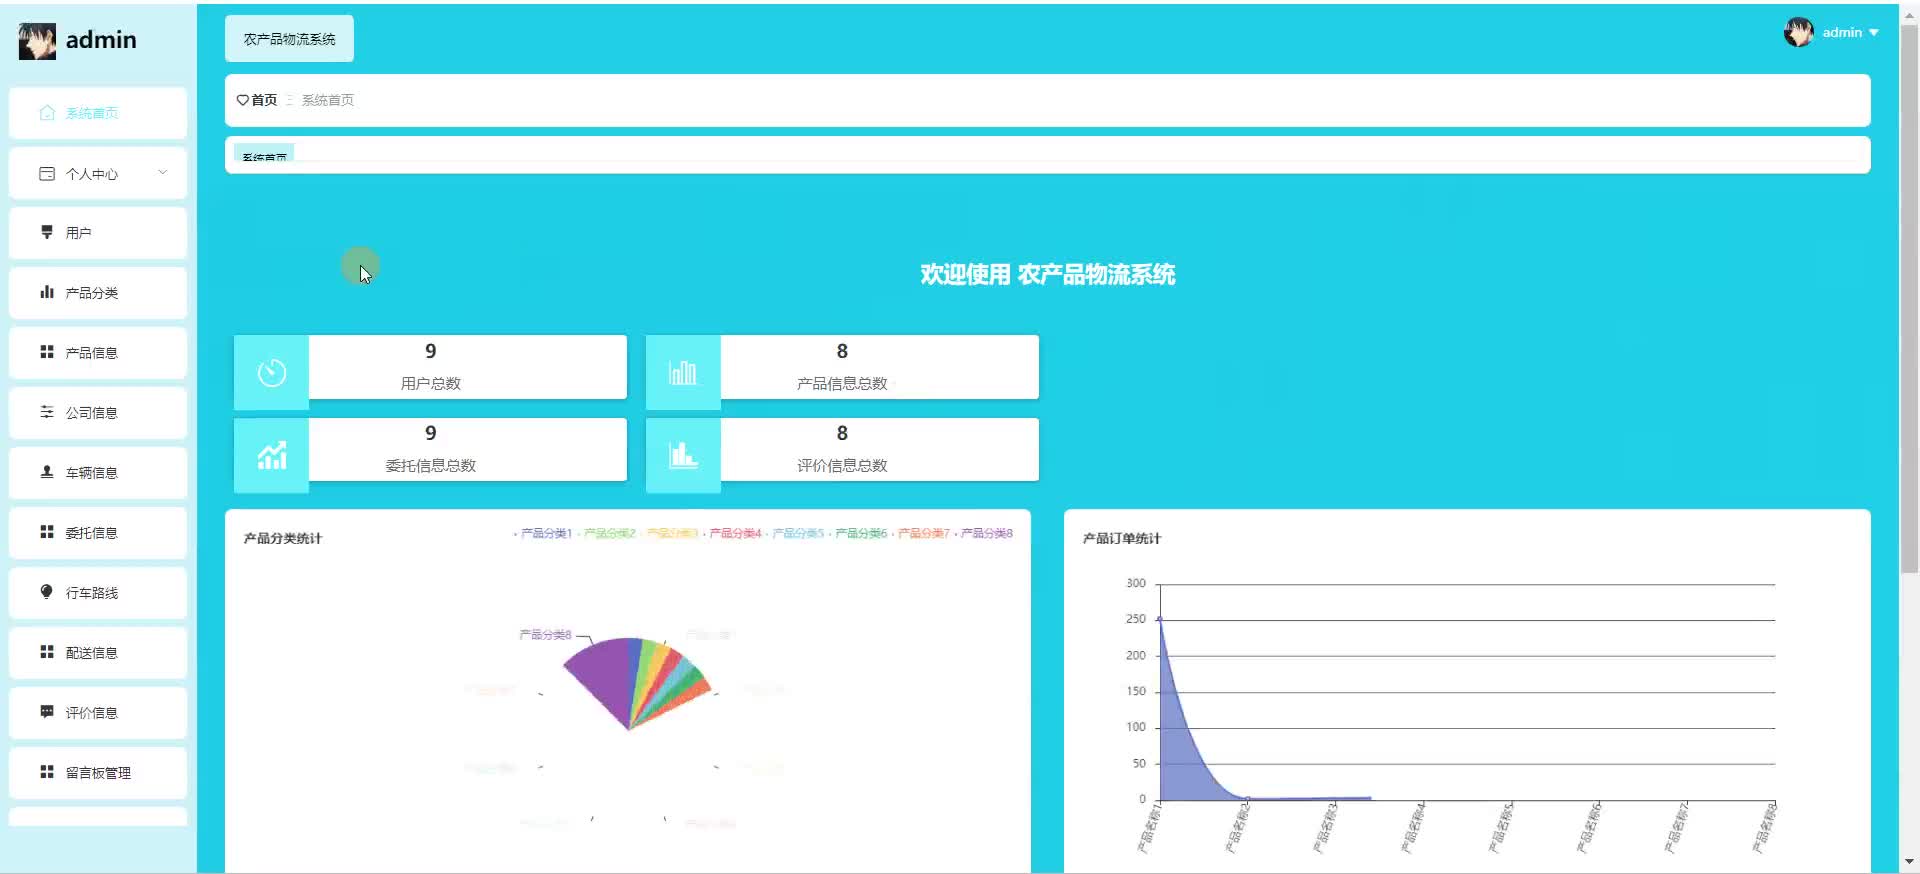The image size is (1920, 874).
Task: Click the 系统首页 breadcrumb text
Action: coord(328,100)
